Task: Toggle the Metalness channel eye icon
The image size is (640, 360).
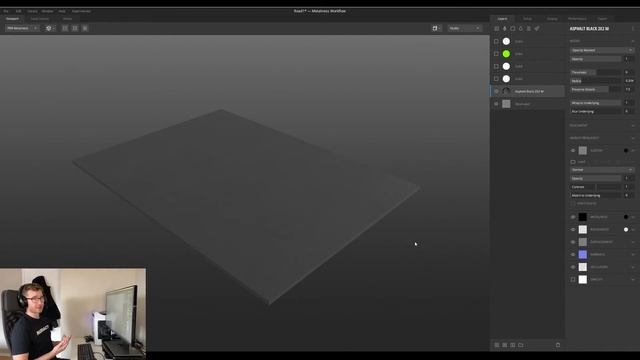Action: point(573,217)
